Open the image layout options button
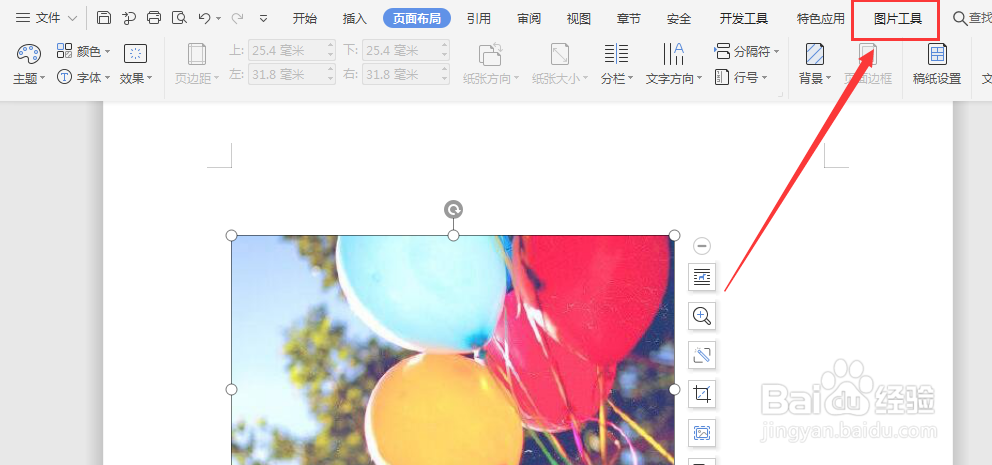 click(702, 276)
